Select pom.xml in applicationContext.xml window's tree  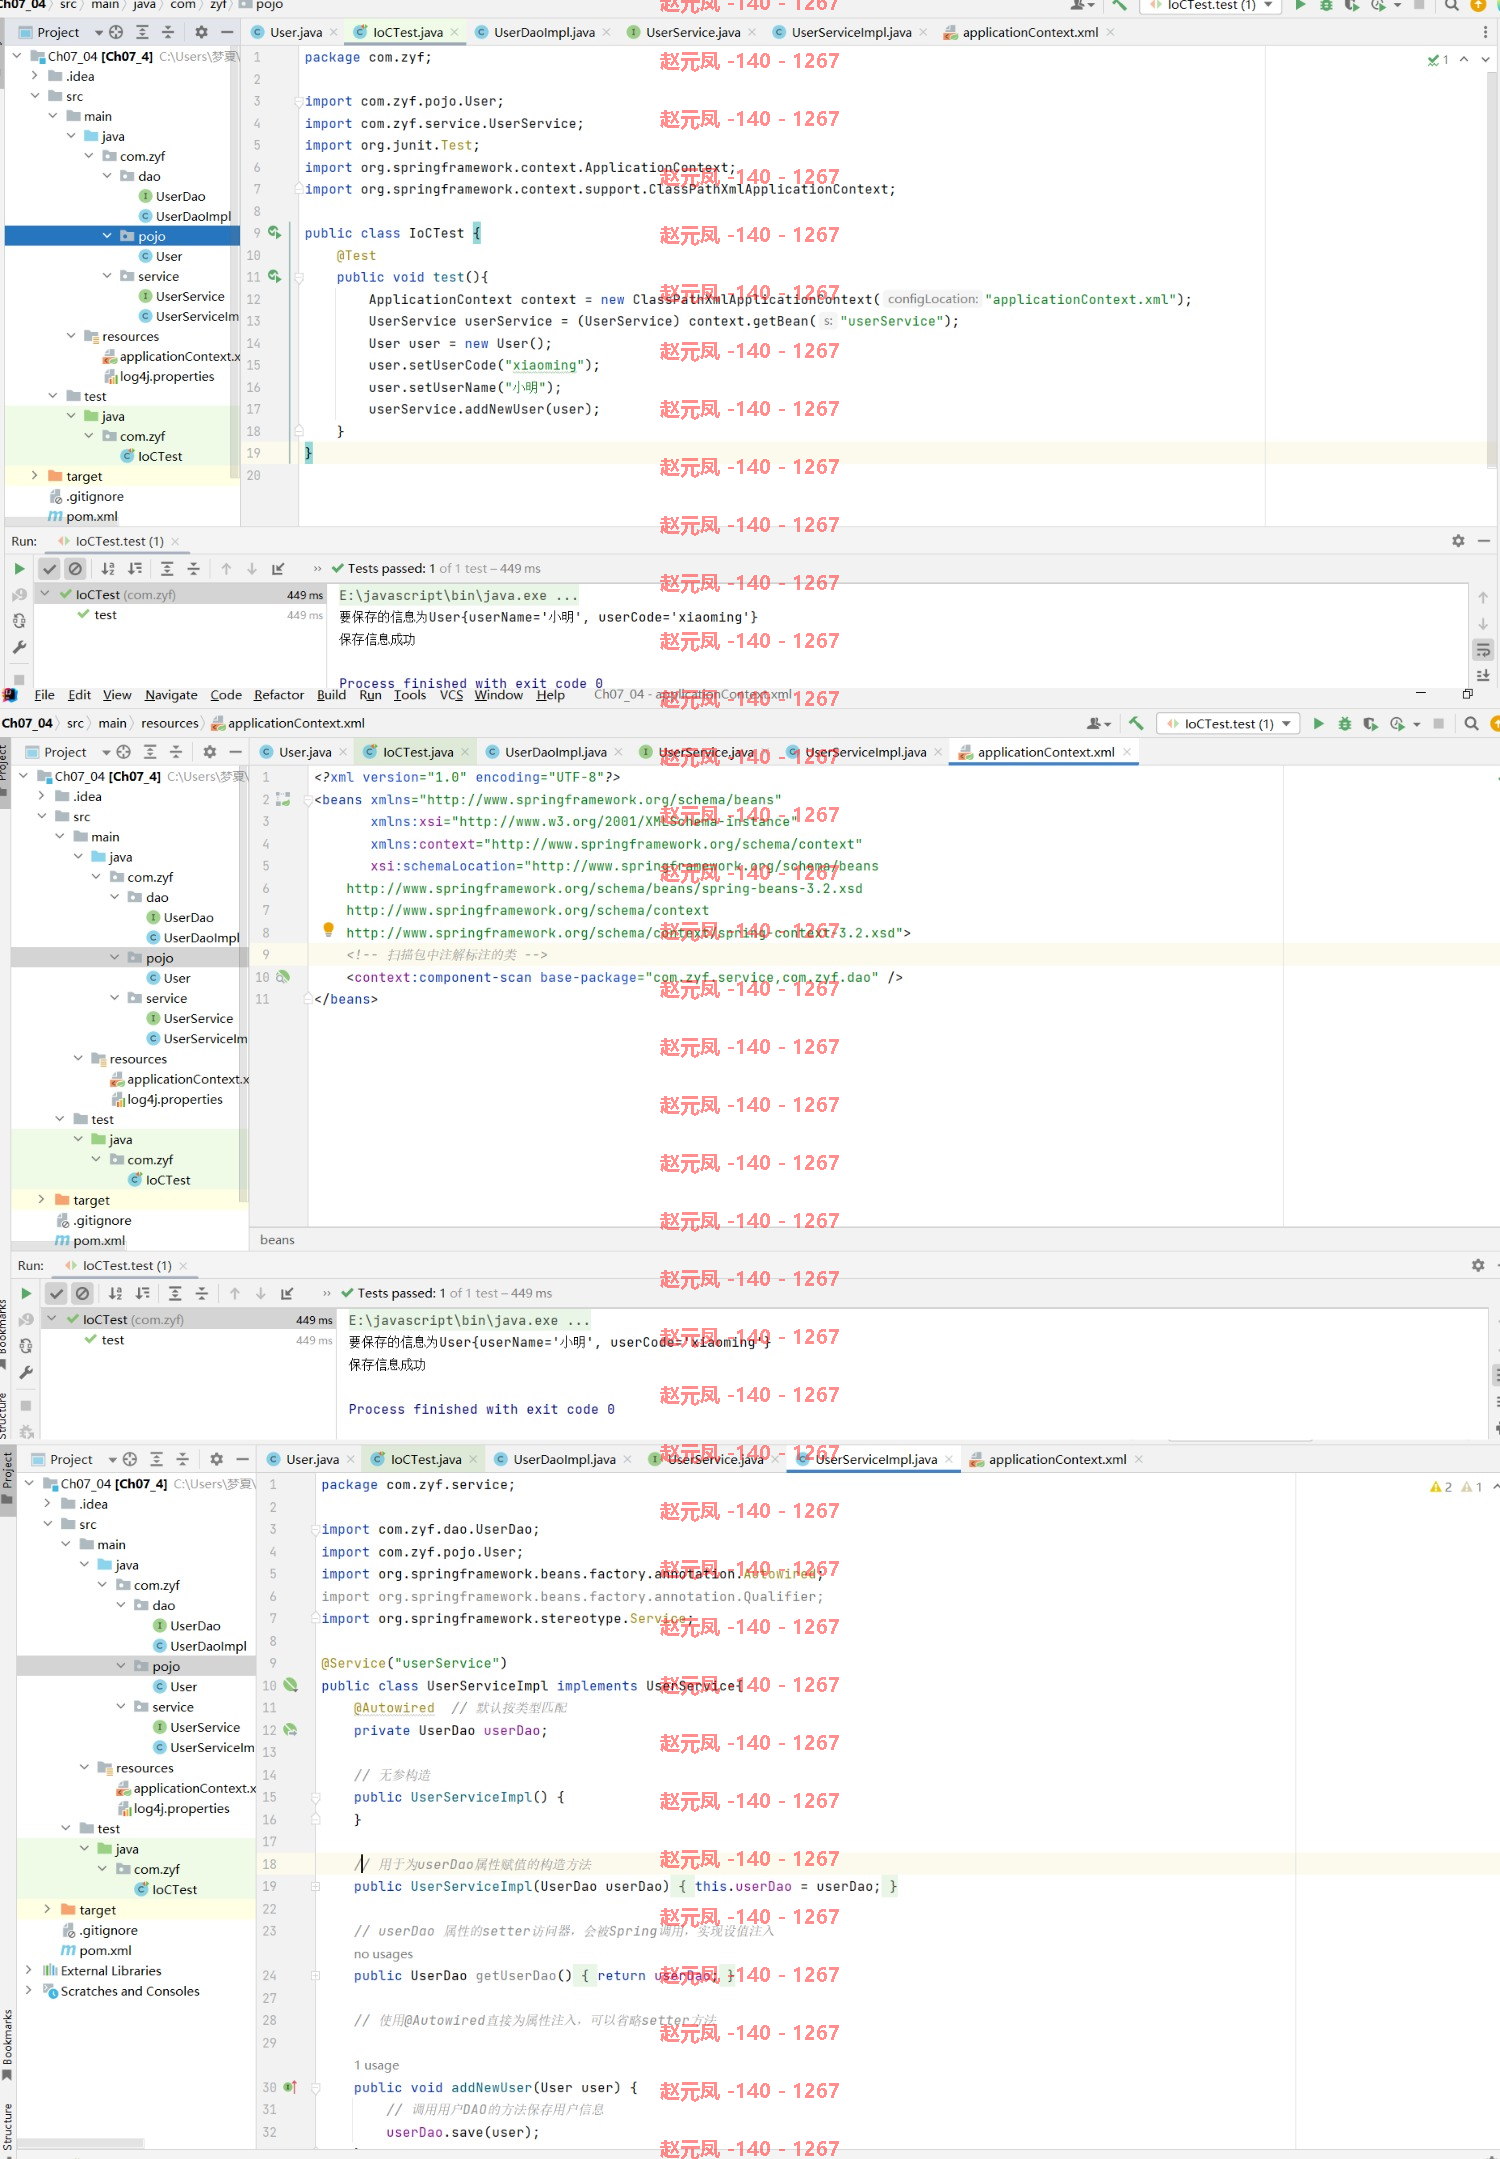pos(90,1240)
